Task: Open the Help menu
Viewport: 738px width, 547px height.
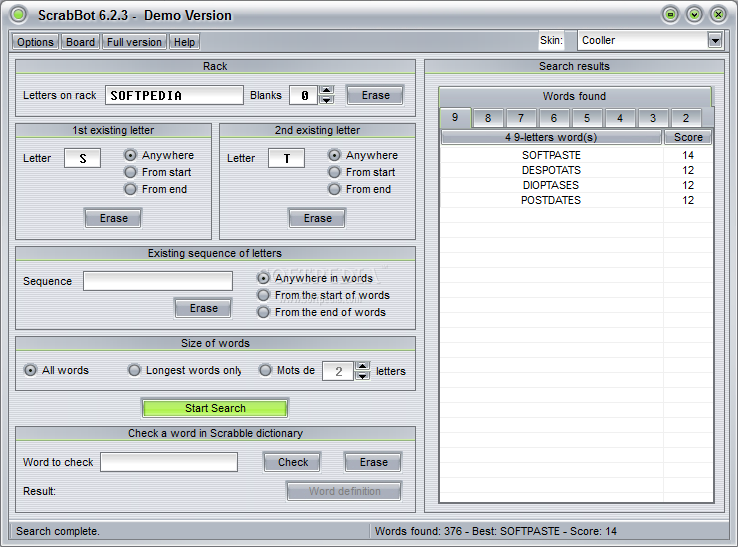Action: 184,42
